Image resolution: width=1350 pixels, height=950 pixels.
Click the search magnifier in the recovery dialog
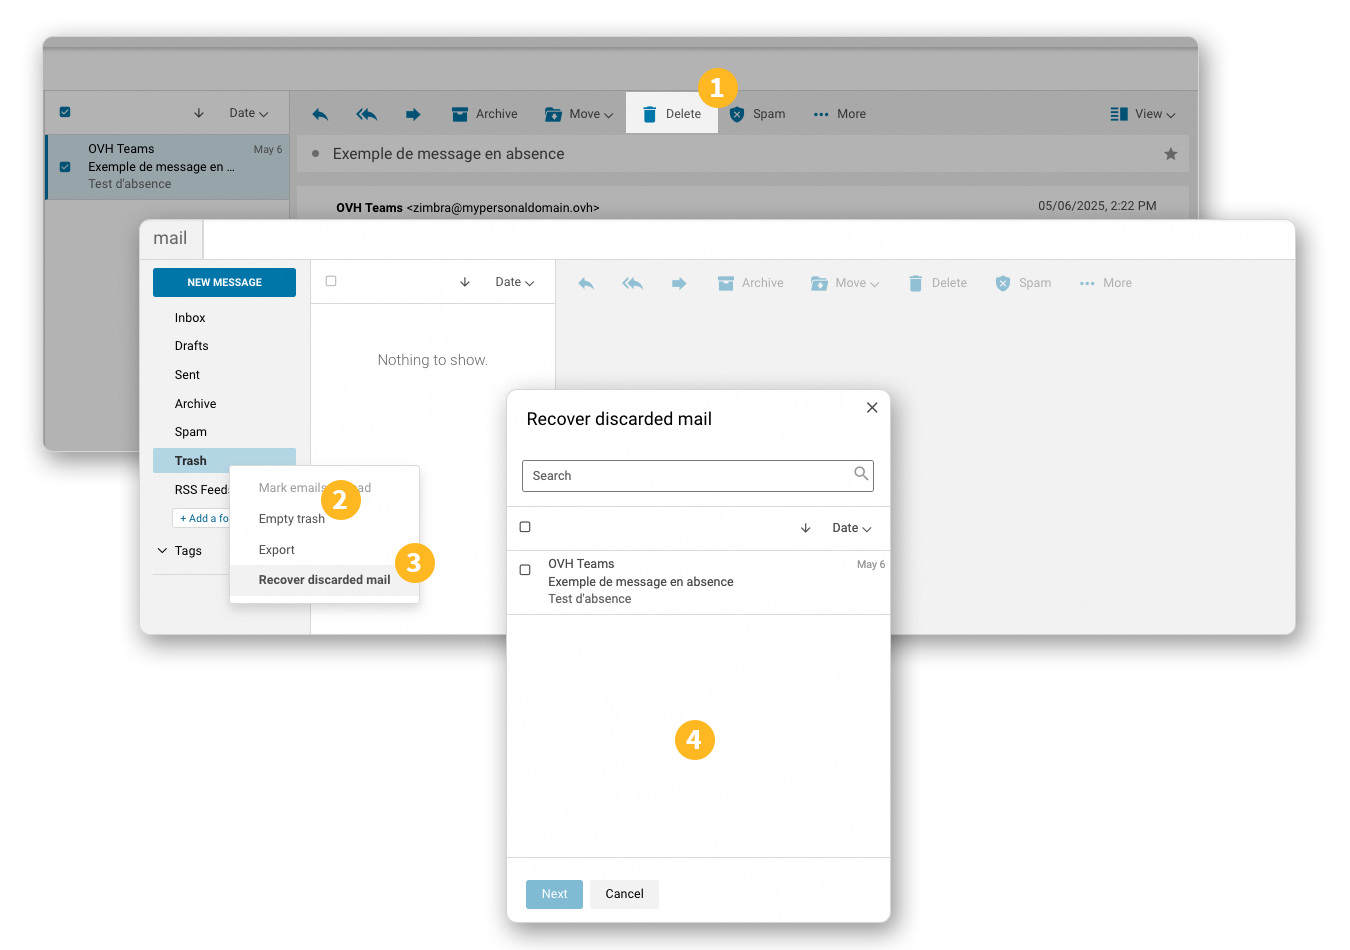click(x=861, y=475)
